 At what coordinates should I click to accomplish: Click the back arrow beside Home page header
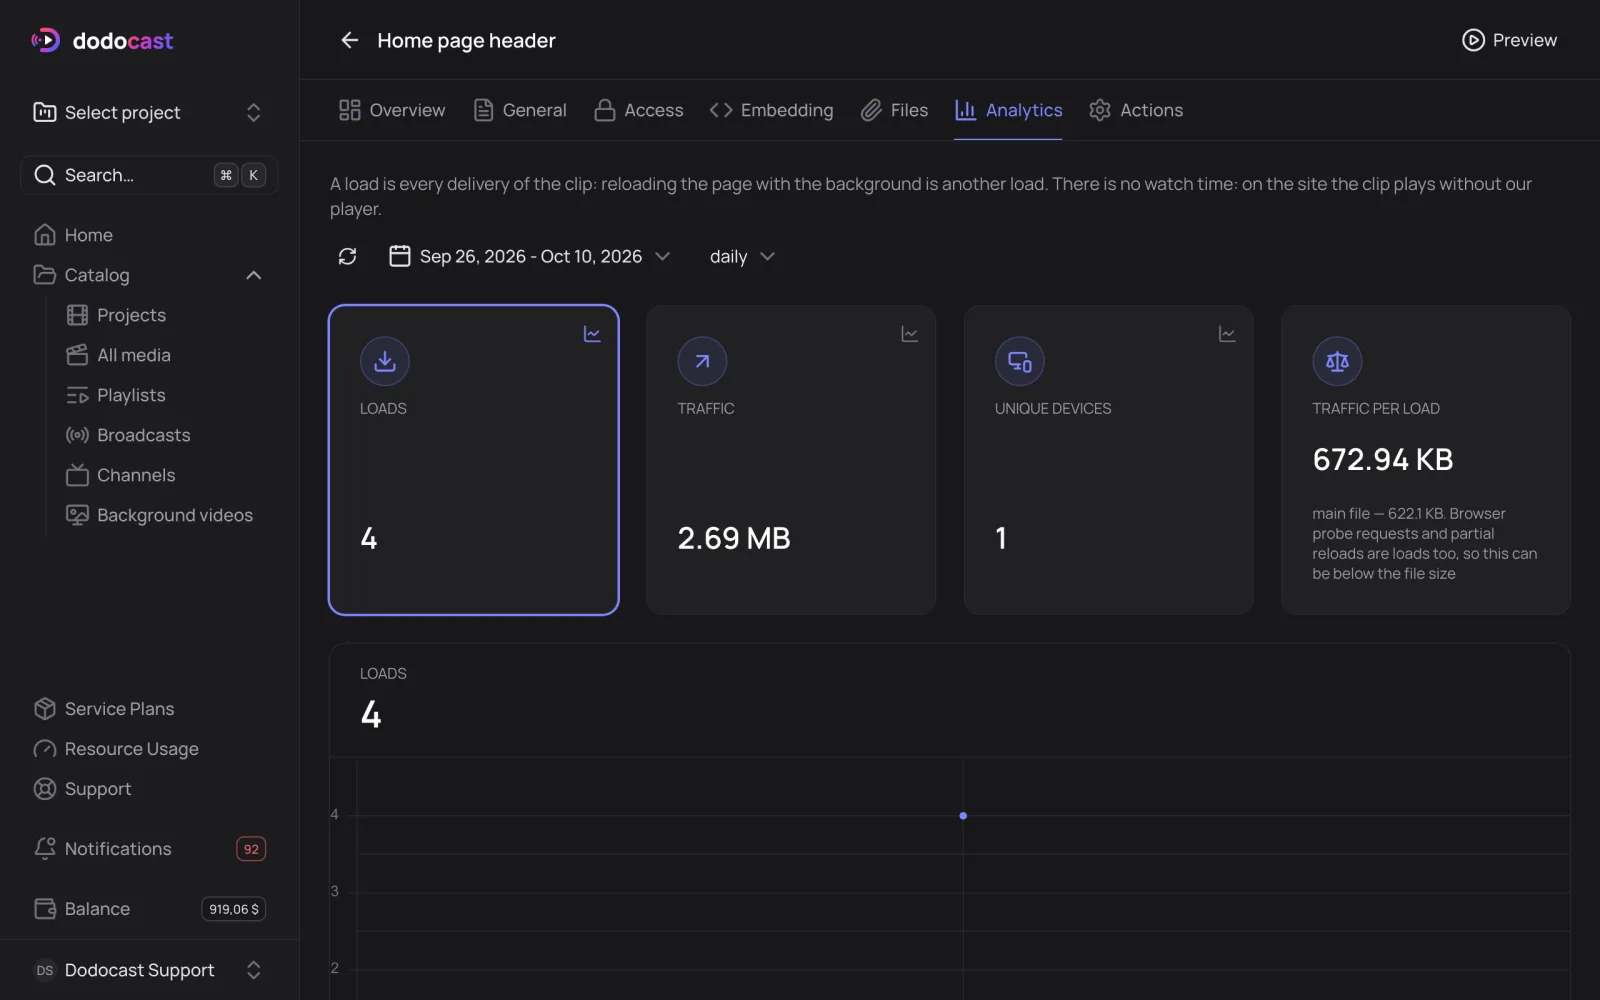tap(349, 40)
